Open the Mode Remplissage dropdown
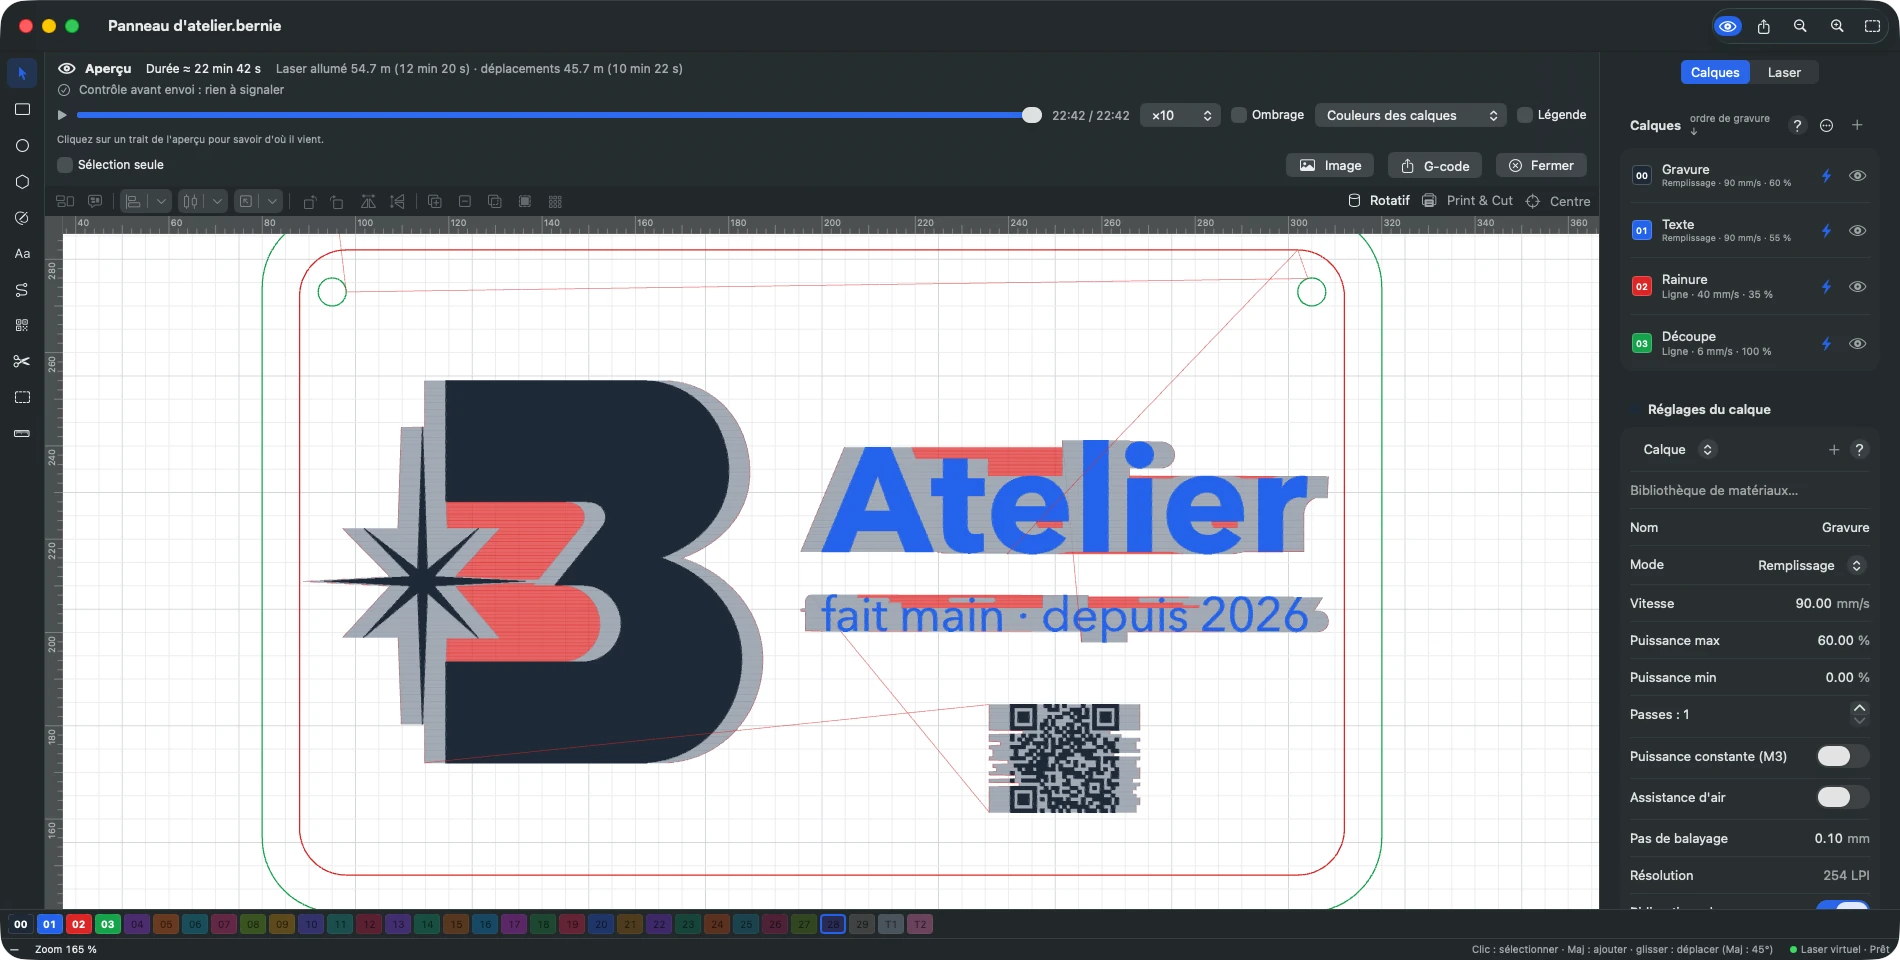The height and width of the screenshot is (960, 1900). [1810, 565]
